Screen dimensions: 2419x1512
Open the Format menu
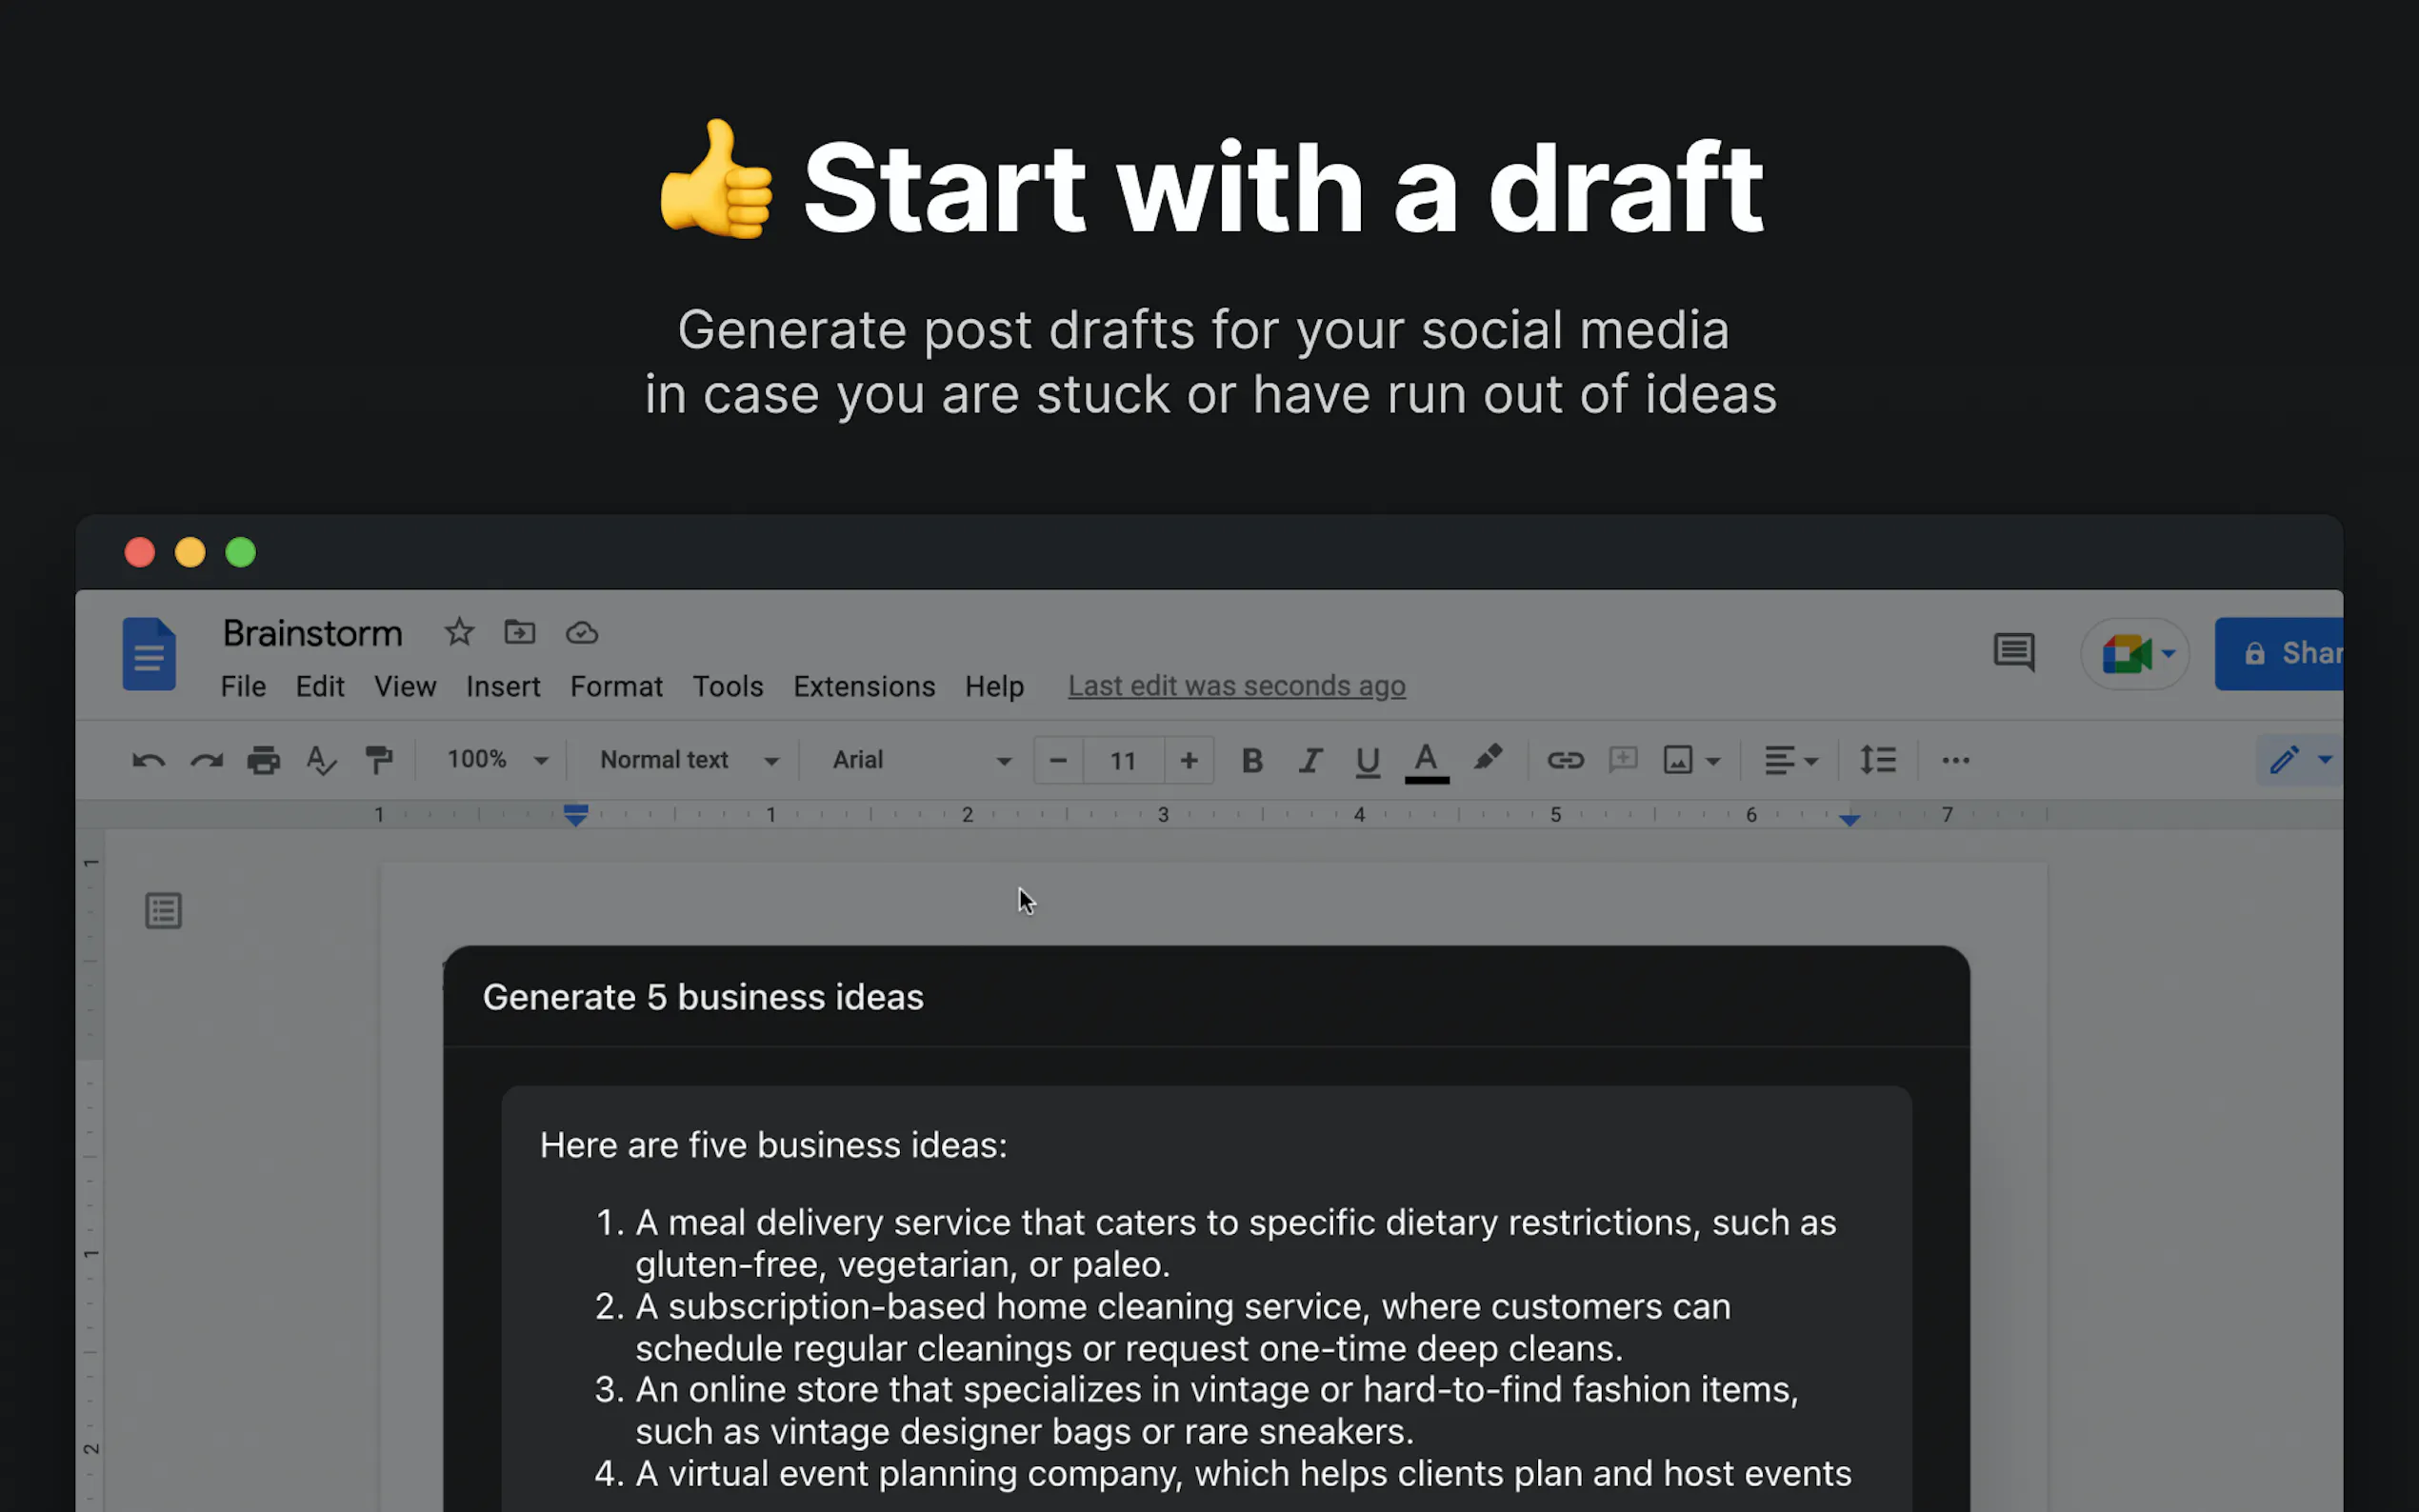(x=616, y=687)
